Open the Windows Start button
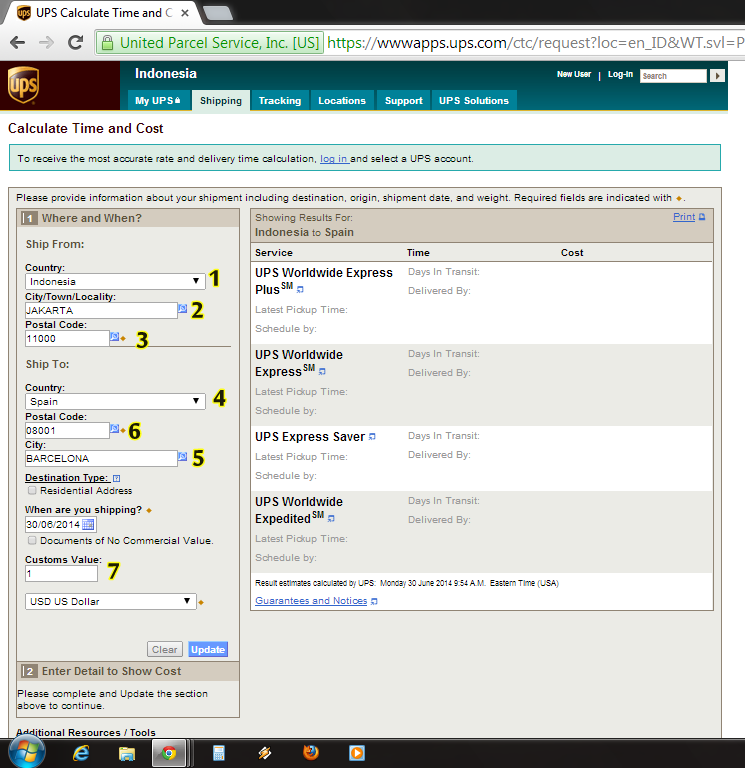 click(27, 752)
